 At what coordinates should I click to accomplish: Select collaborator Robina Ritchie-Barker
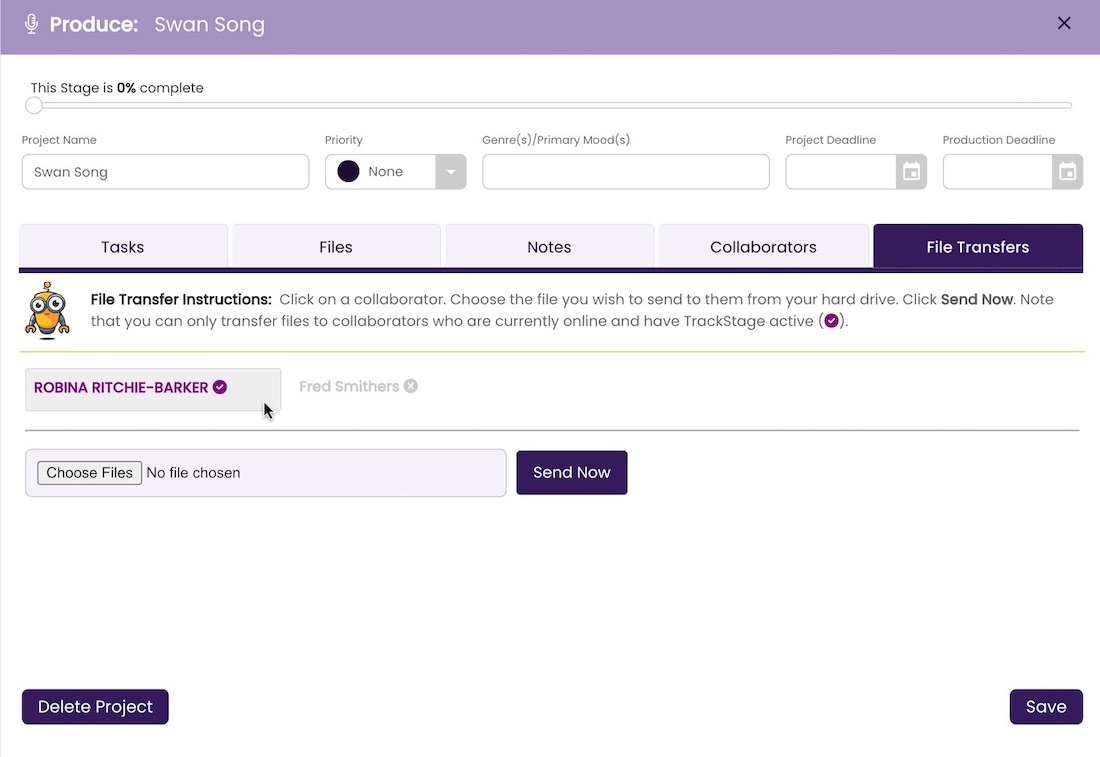tap(153, 389)
